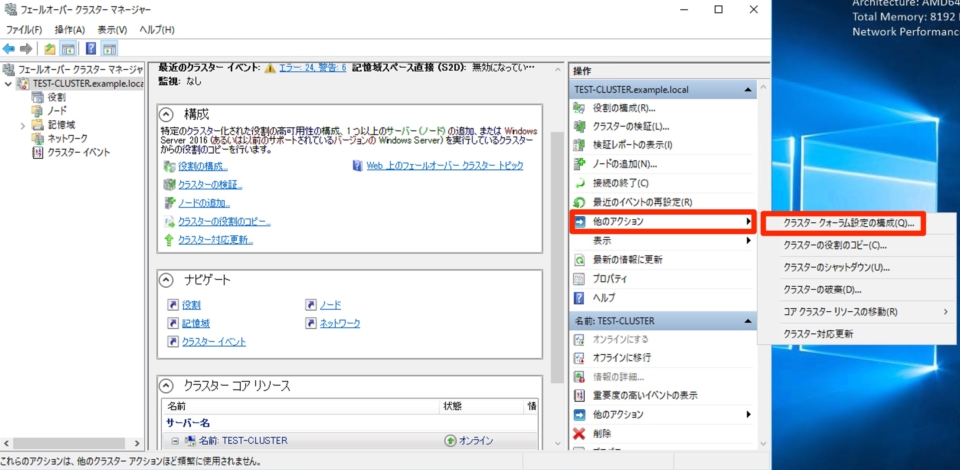Collapse the TEST-CLUSTER.example.local tree node
Screen dimensions: 960x470
pos(8,83)
